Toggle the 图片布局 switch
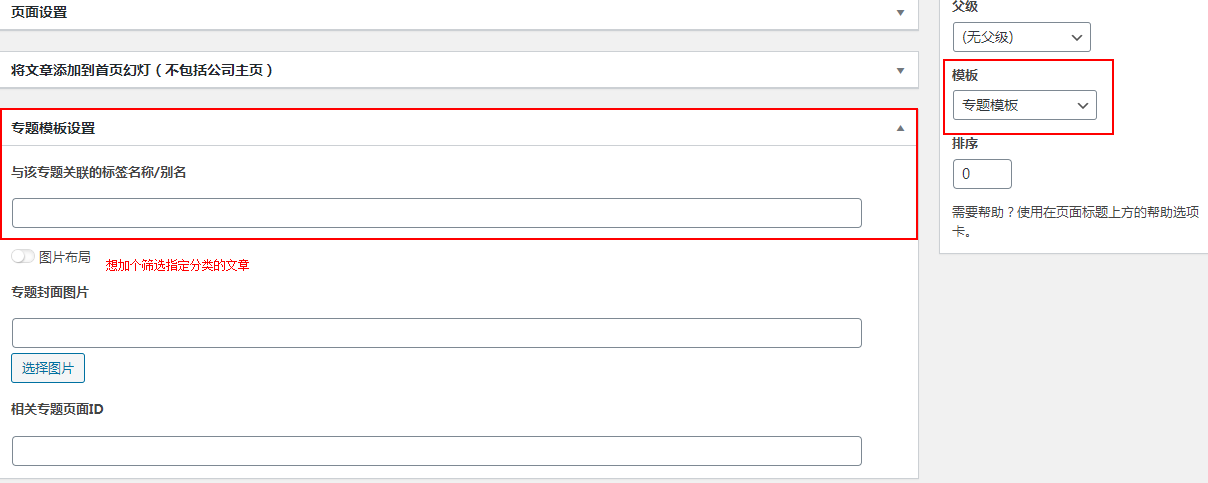This screenshot has width=1208, height=483. coord(23,257)
